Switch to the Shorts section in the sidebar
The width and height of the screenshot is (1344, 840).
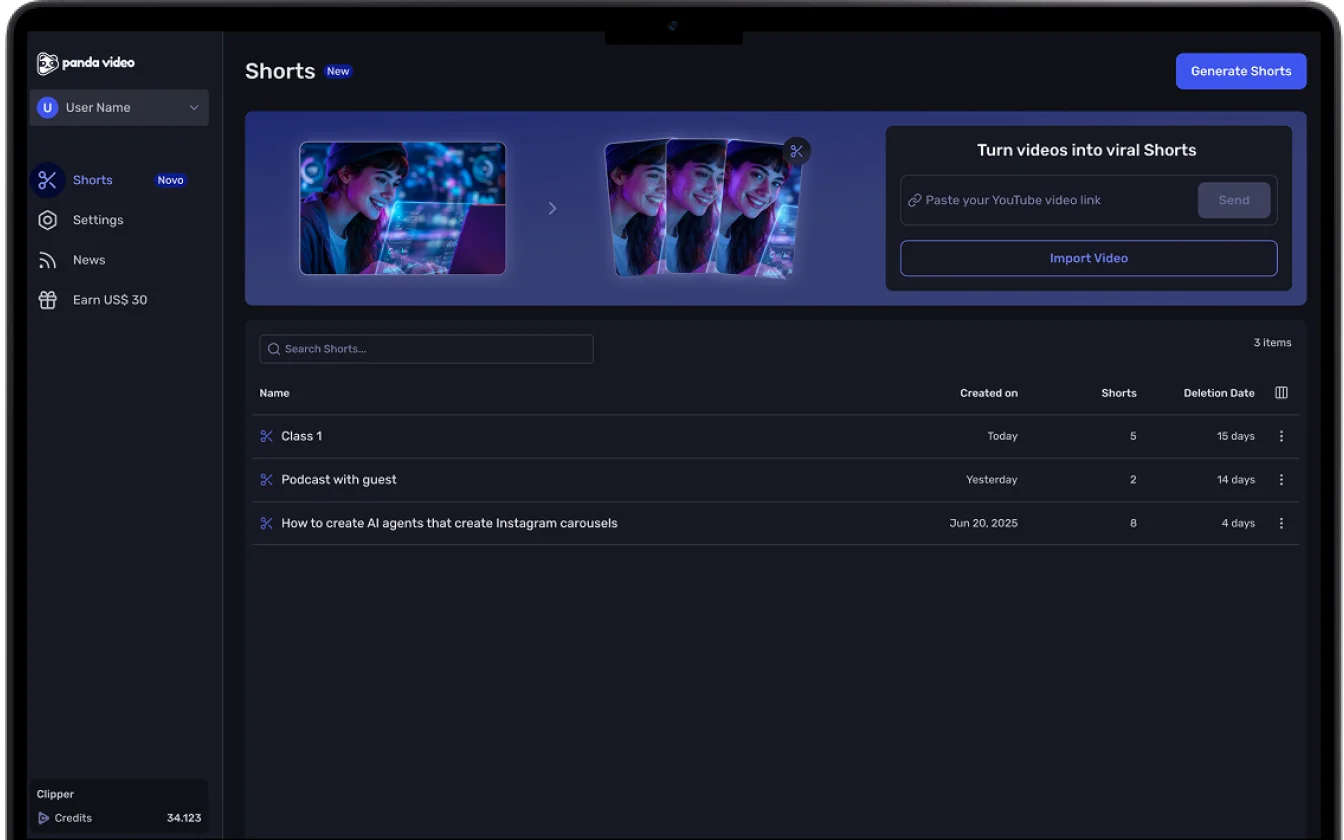click(x=92, y=179)
